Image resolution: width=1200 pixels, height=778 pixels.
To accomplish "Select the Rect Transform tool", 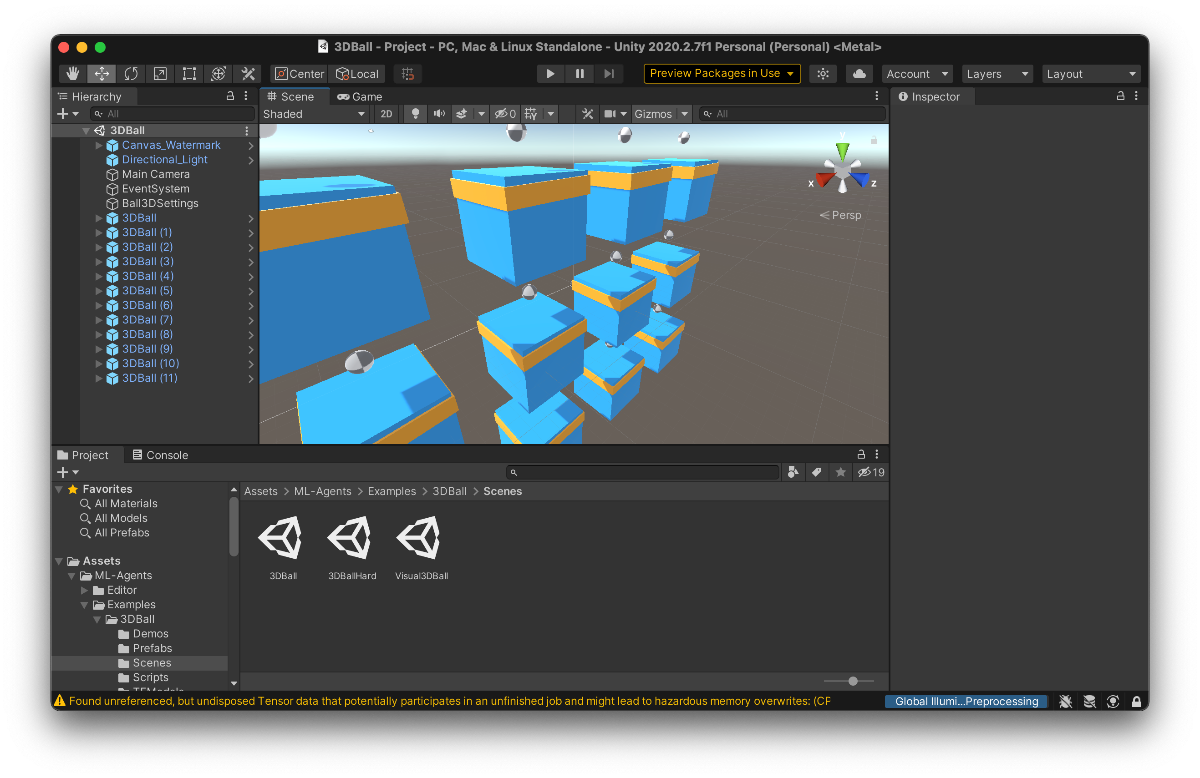I will click(x=189, y=74).
